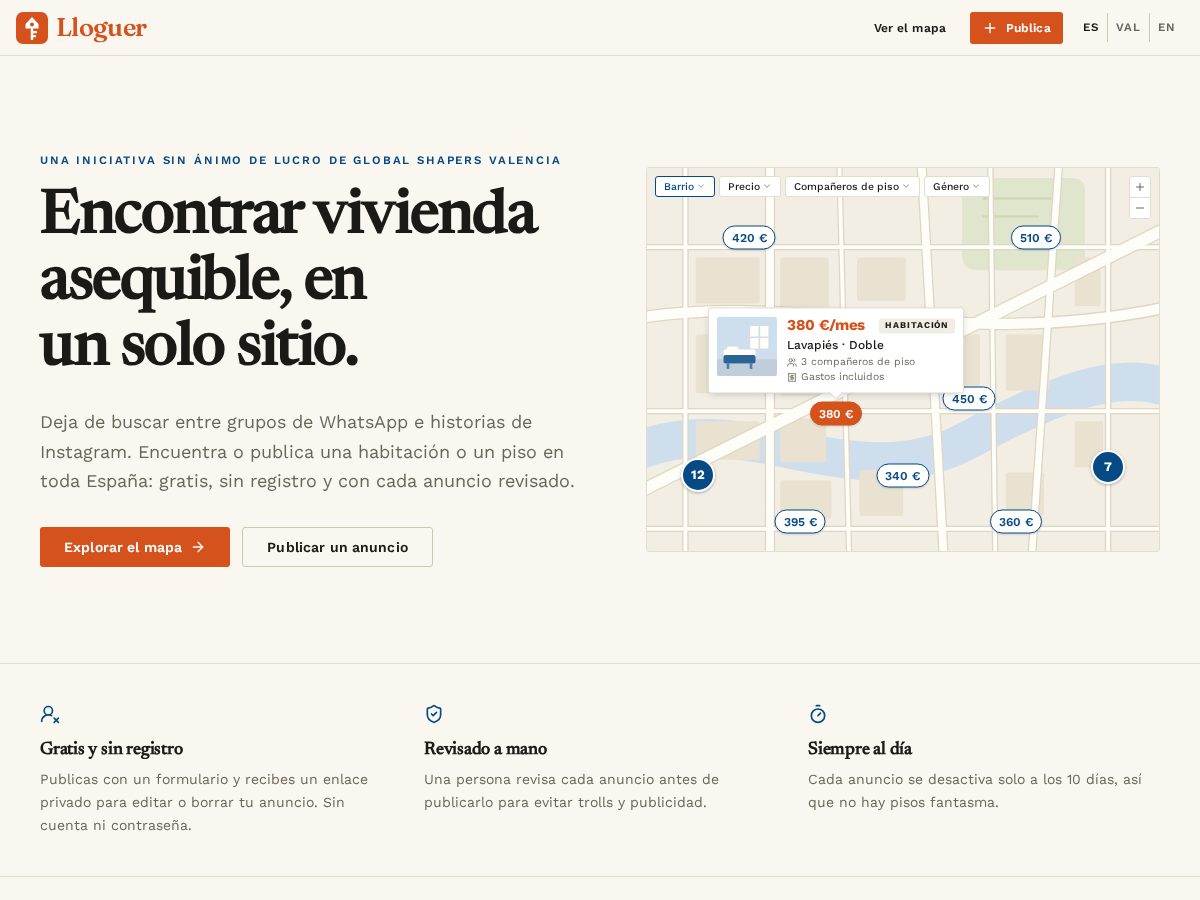The image size is (1200, 900).
Task: Click the Lloguer brand name
Action: point(102,28)
